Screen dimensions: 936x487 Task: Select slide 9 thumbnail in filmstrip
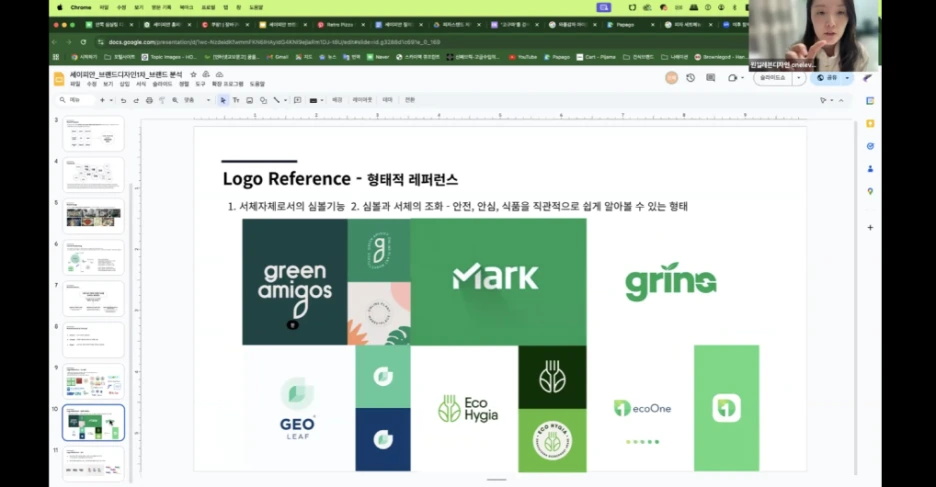click(x=93, y=381)
